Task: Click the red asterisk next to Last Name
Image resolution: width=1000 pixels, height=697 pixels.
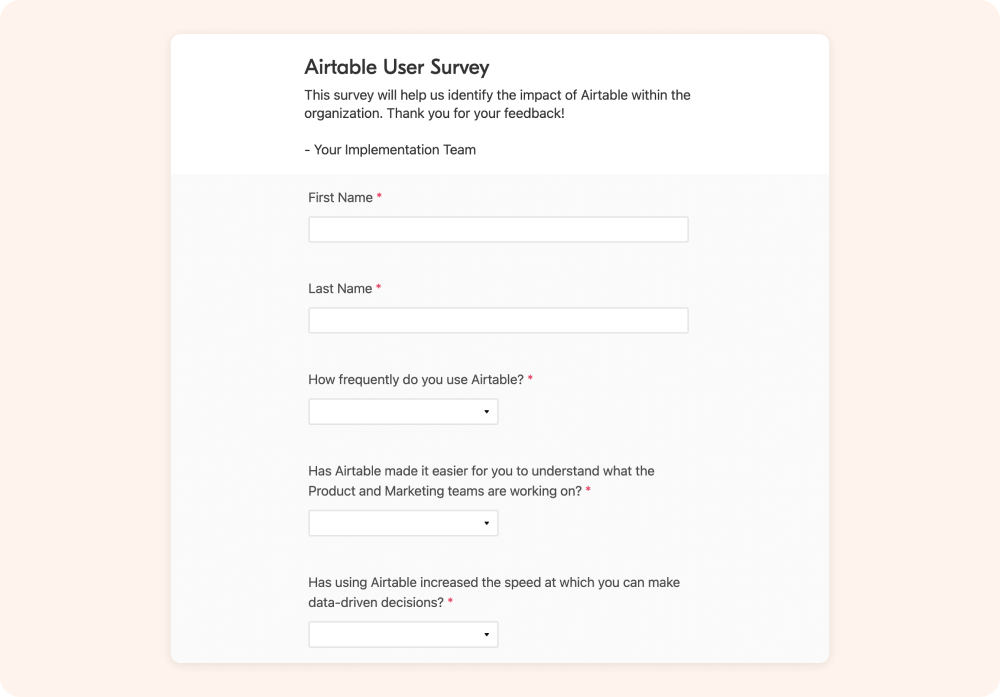Action: (378, 288)
